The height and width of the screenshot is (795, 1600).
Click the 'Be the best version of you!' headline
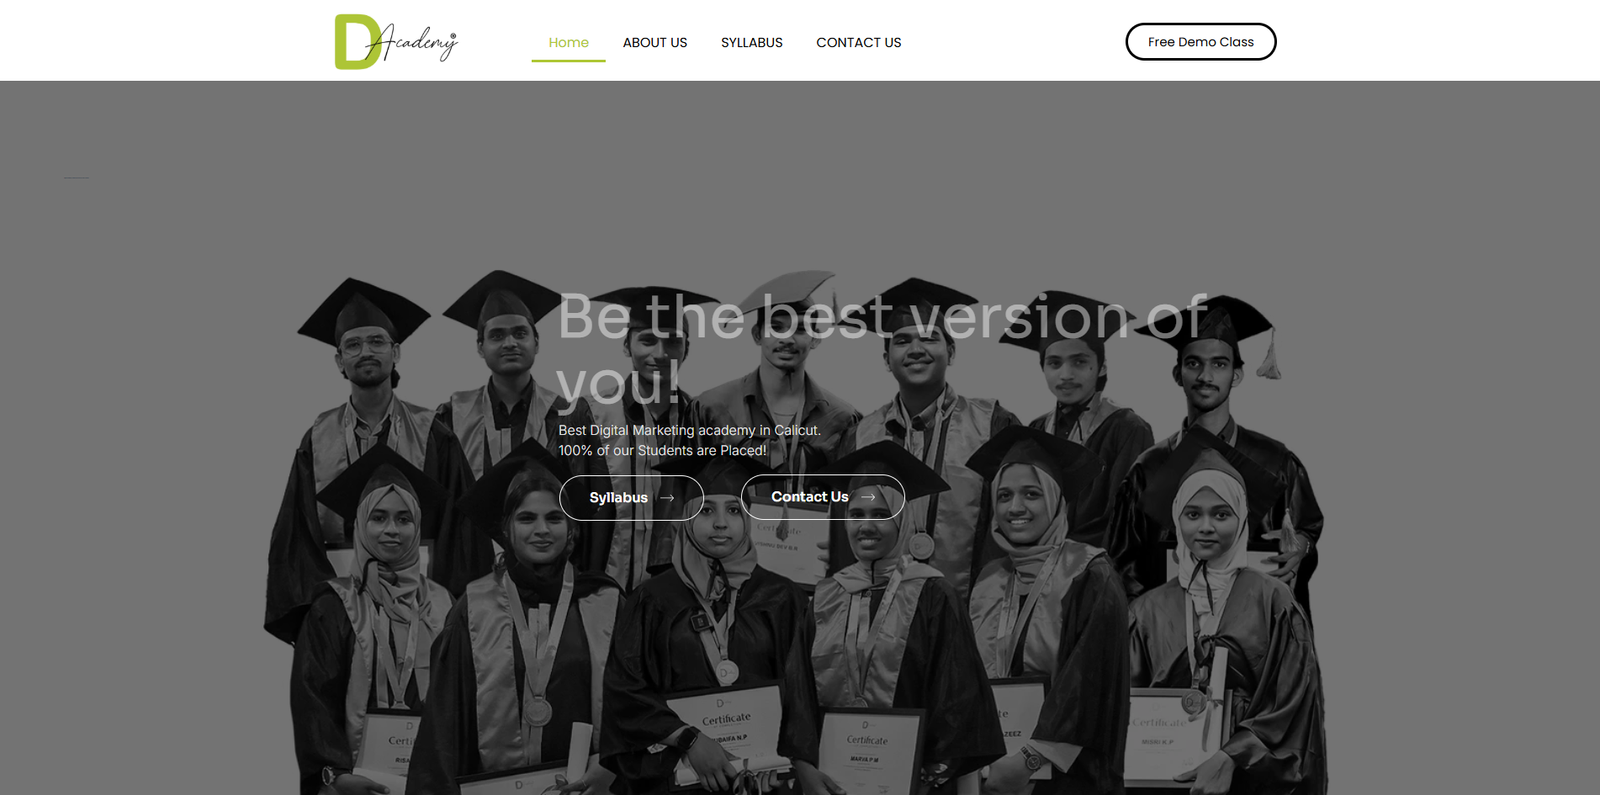point(882,349)
